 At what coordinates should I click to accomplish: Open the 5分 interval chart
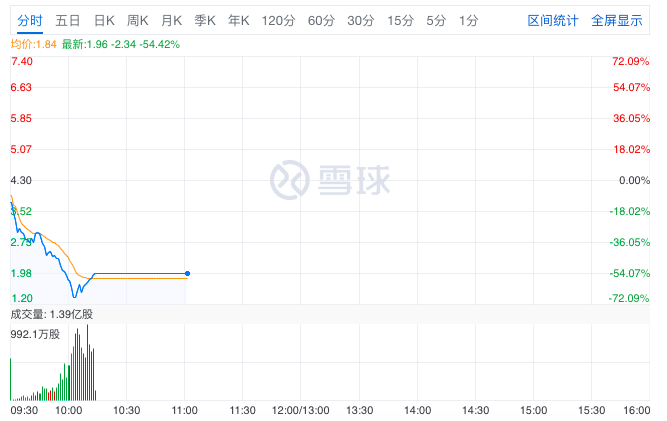[436, 20]
